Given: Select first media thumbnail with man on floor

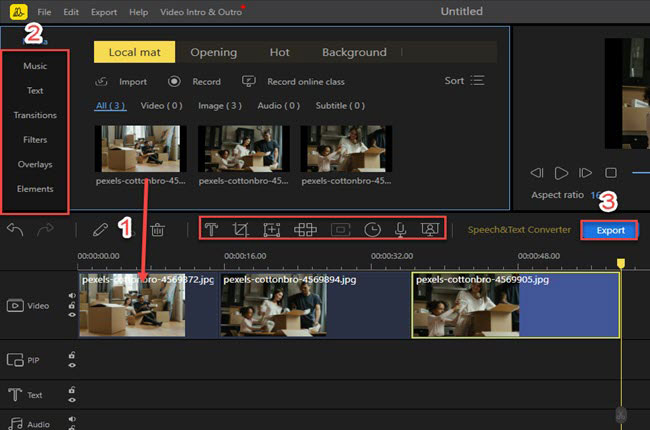Looking at the screenshot, I should (141, 149).
